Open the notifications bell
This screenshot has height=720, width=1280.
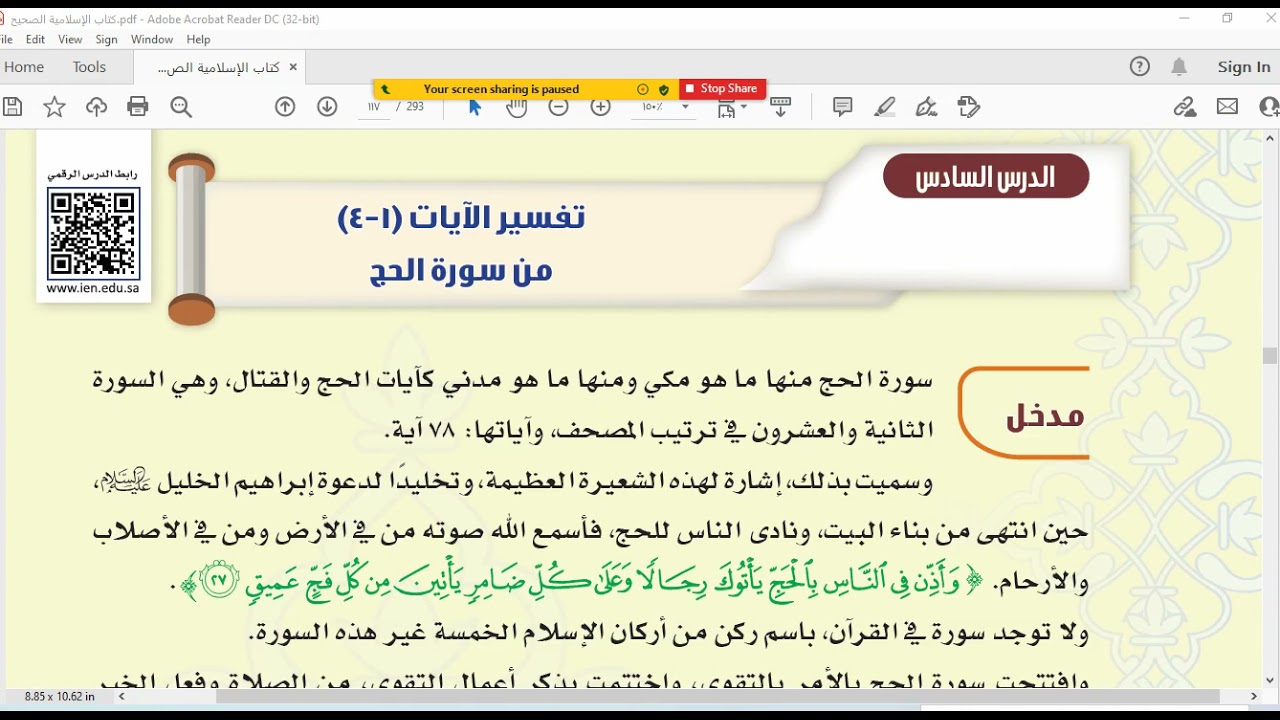click(1180, 67)
